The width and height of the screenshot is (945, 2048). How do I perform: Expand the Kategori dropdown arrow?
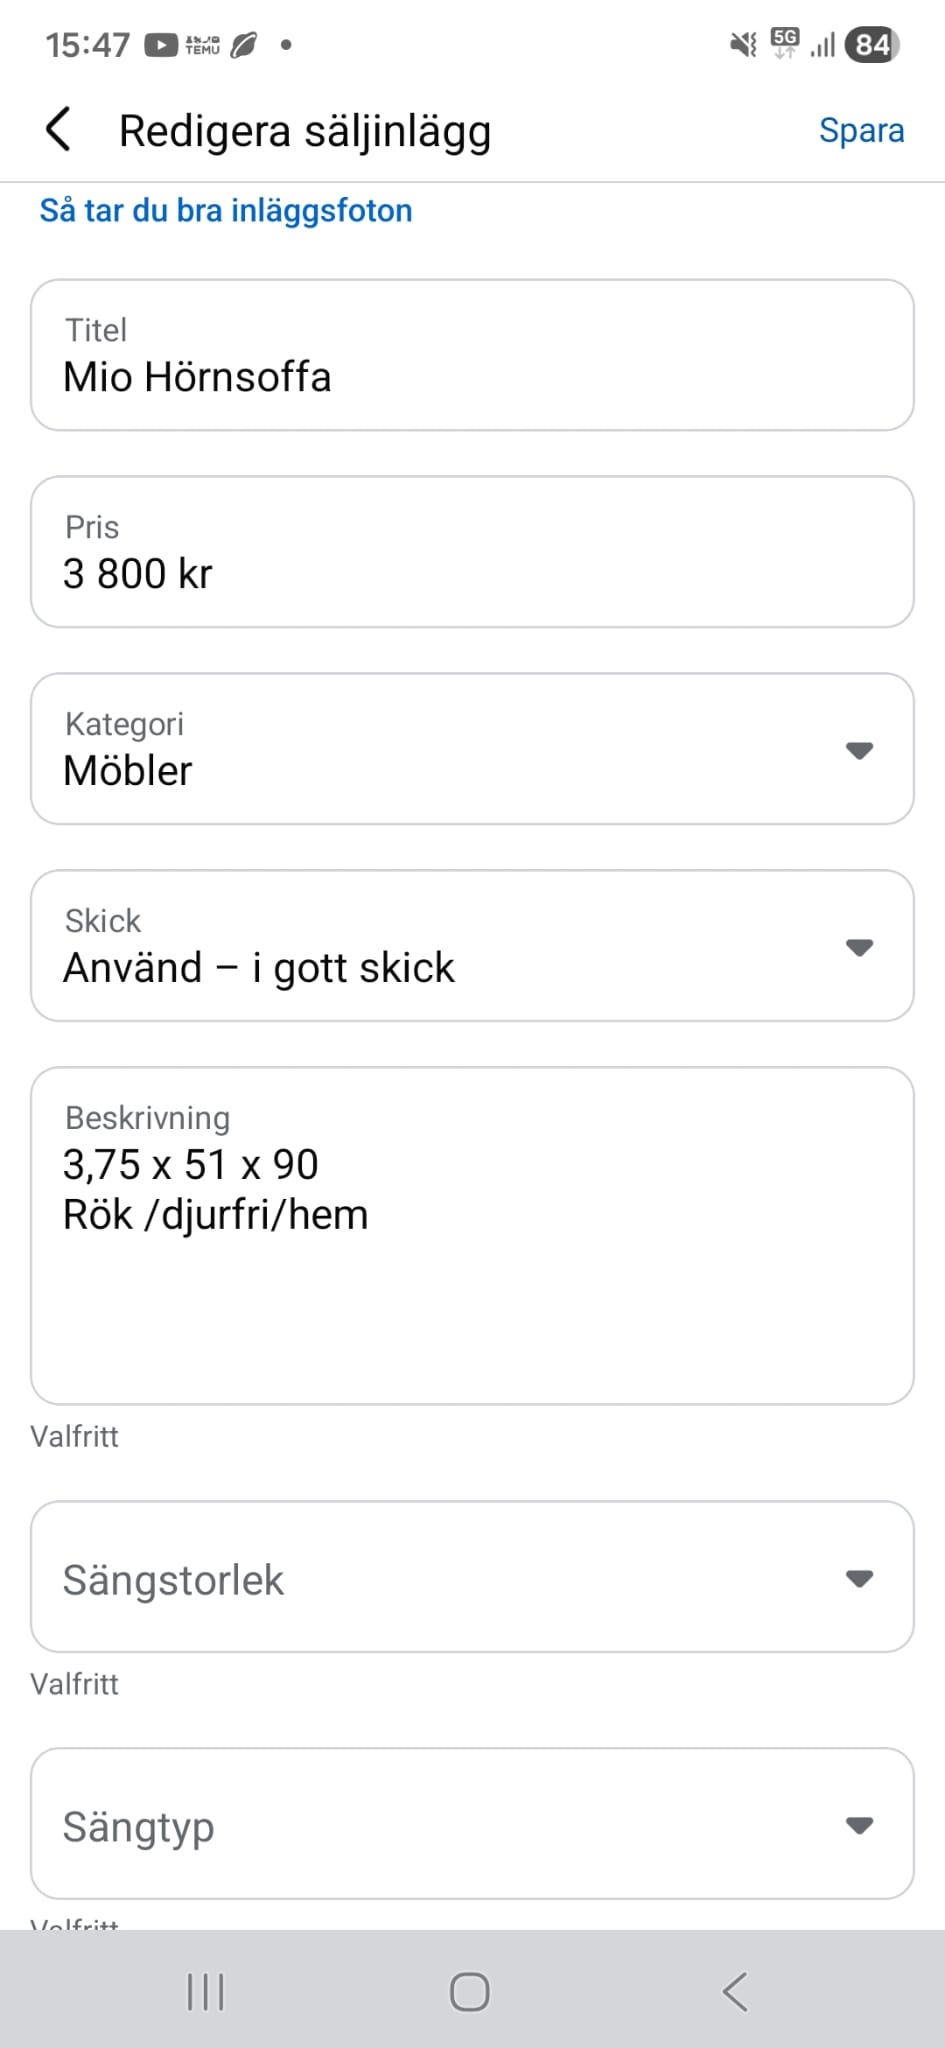click(859, 750)
